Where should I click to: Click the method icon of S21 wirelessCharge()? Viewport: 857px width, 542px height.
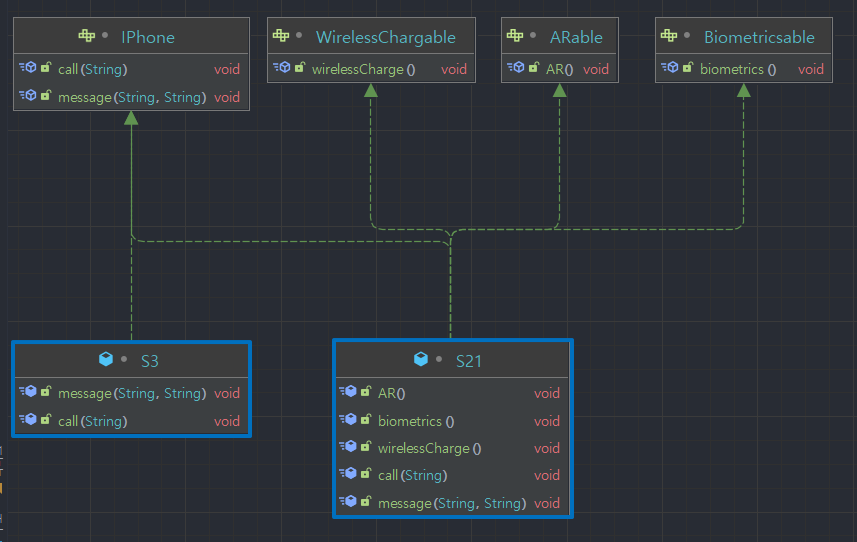point(348,447)
